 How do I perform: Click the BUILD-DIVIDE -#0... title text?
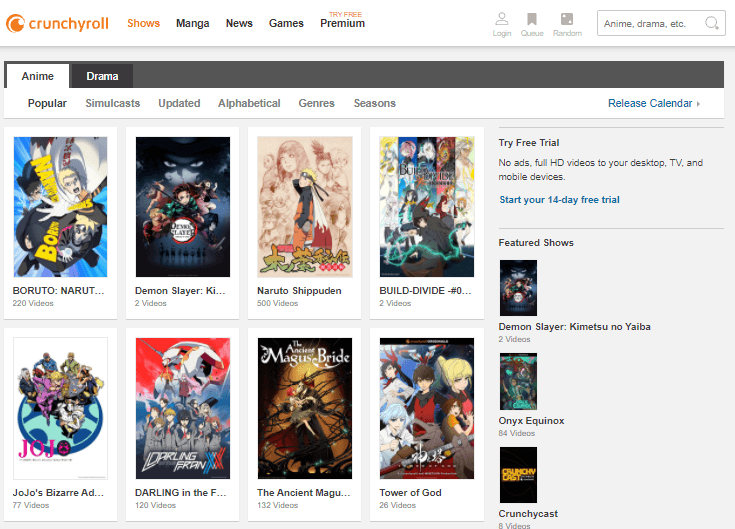(x=425, y=291)
